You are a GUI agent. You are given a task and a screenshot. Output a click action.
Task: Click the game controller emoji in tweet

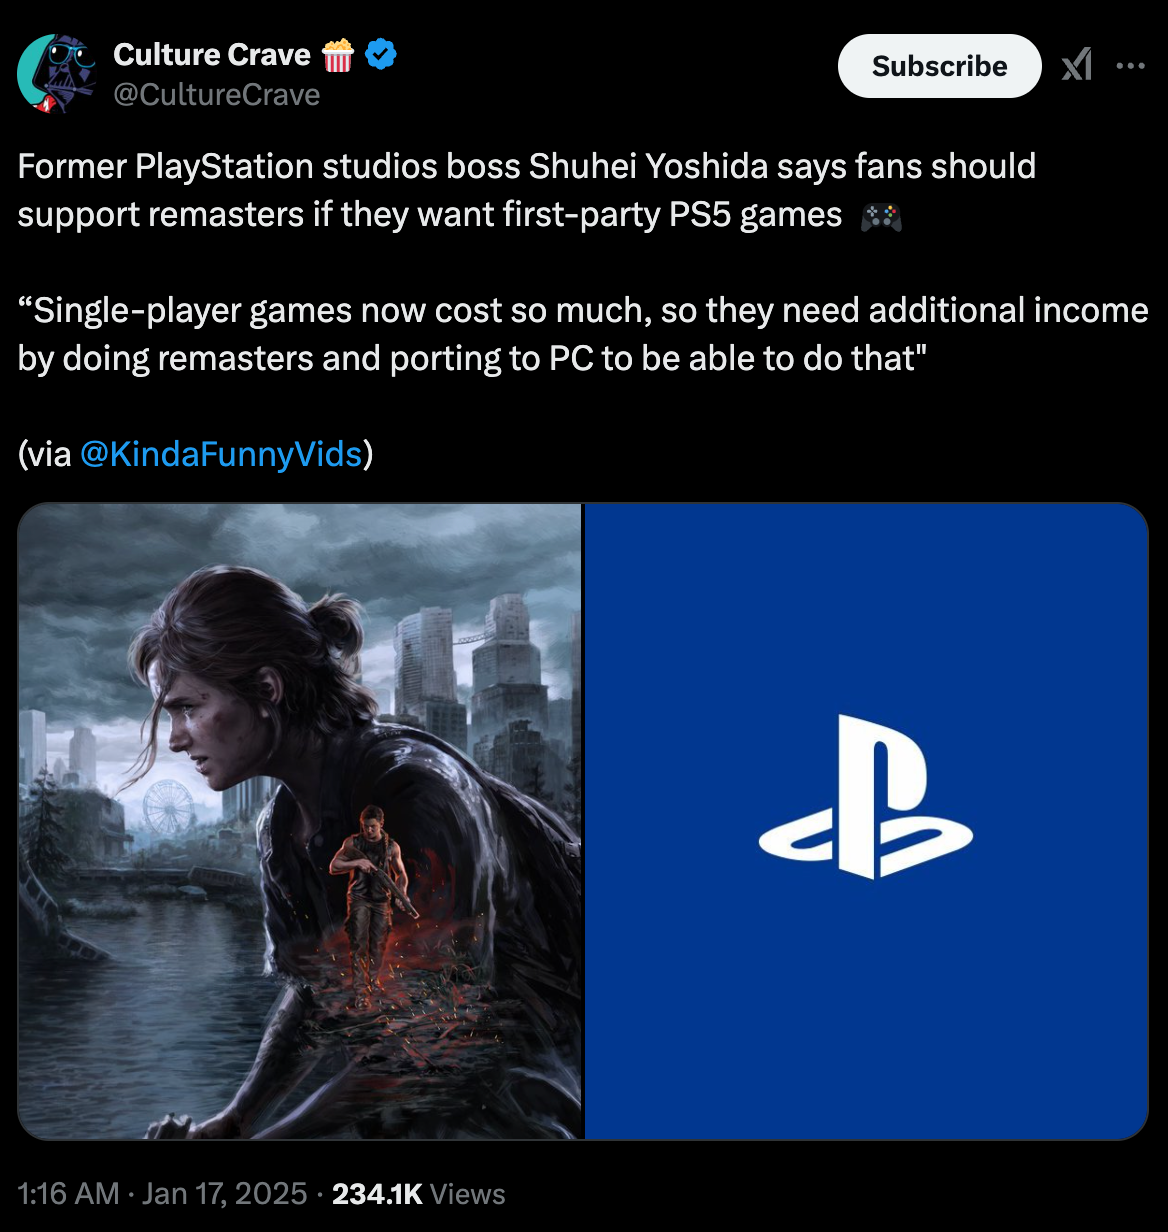pos(880,216)
